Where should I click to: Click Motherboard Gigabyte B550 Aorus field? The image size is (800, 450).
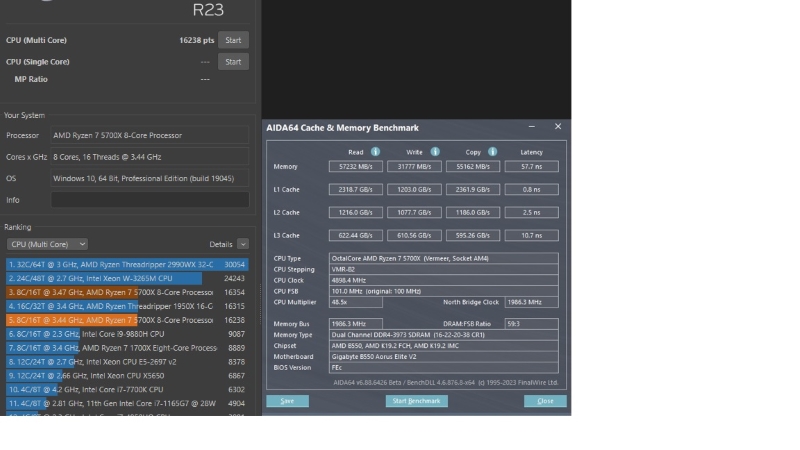443,357
